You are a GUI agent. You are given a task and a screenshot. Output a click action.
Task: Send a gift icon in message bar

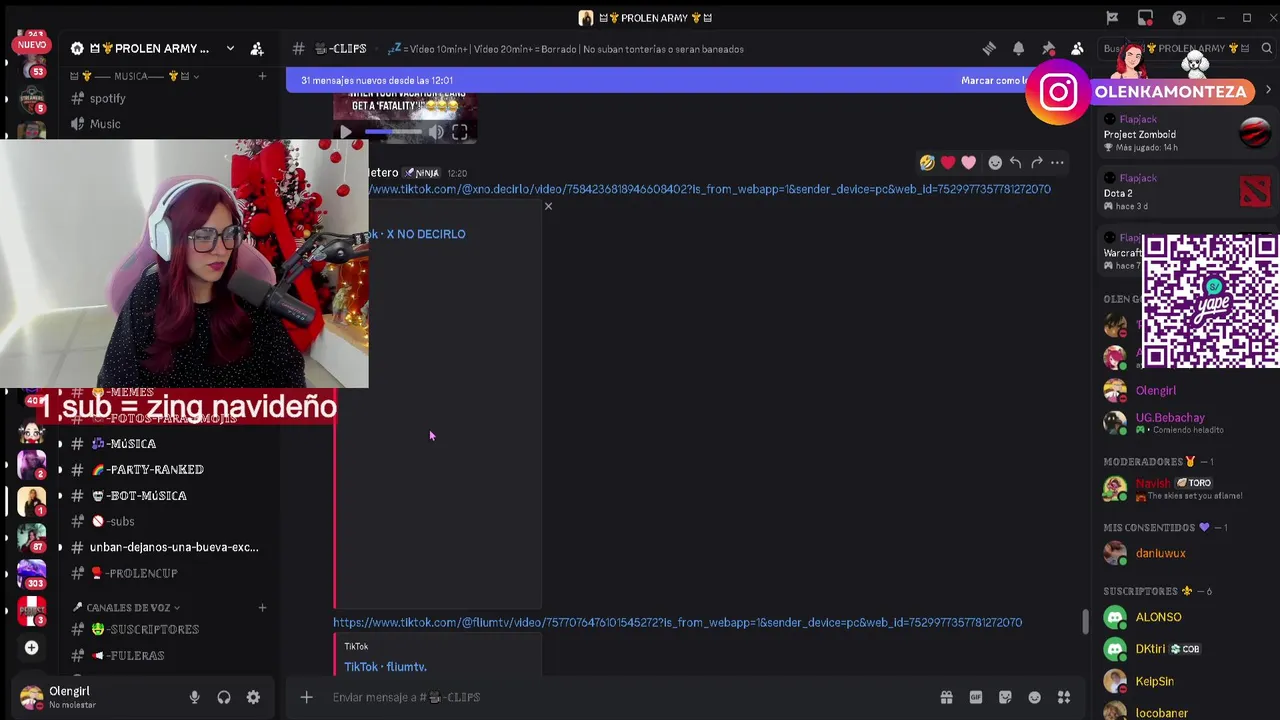pos(946,697)
